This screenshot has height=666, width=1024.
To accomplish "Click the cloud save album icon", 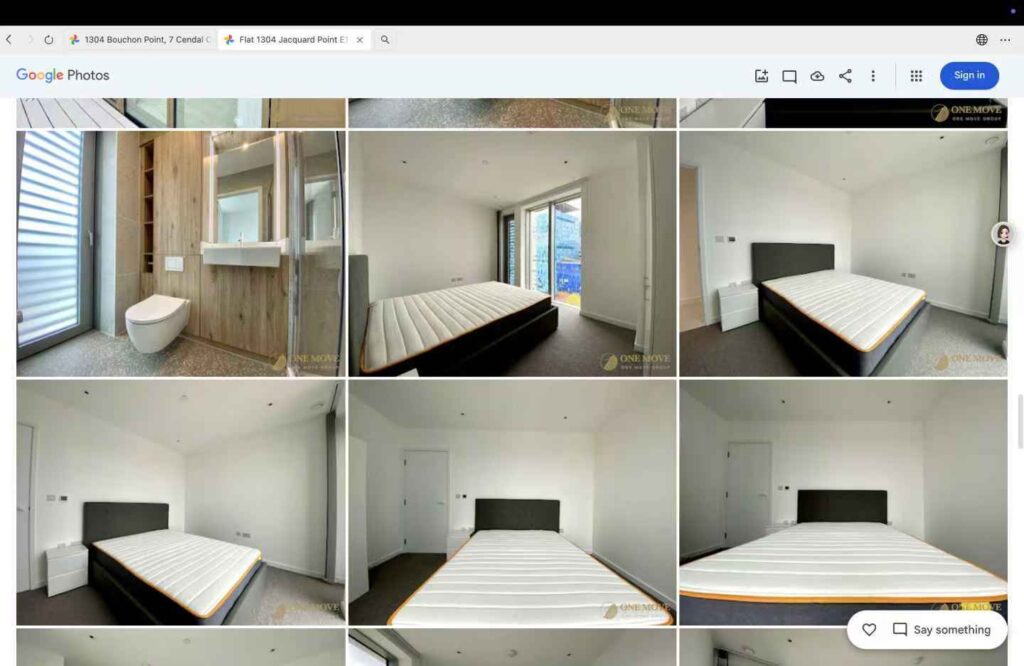I will (x=817, y=76).
